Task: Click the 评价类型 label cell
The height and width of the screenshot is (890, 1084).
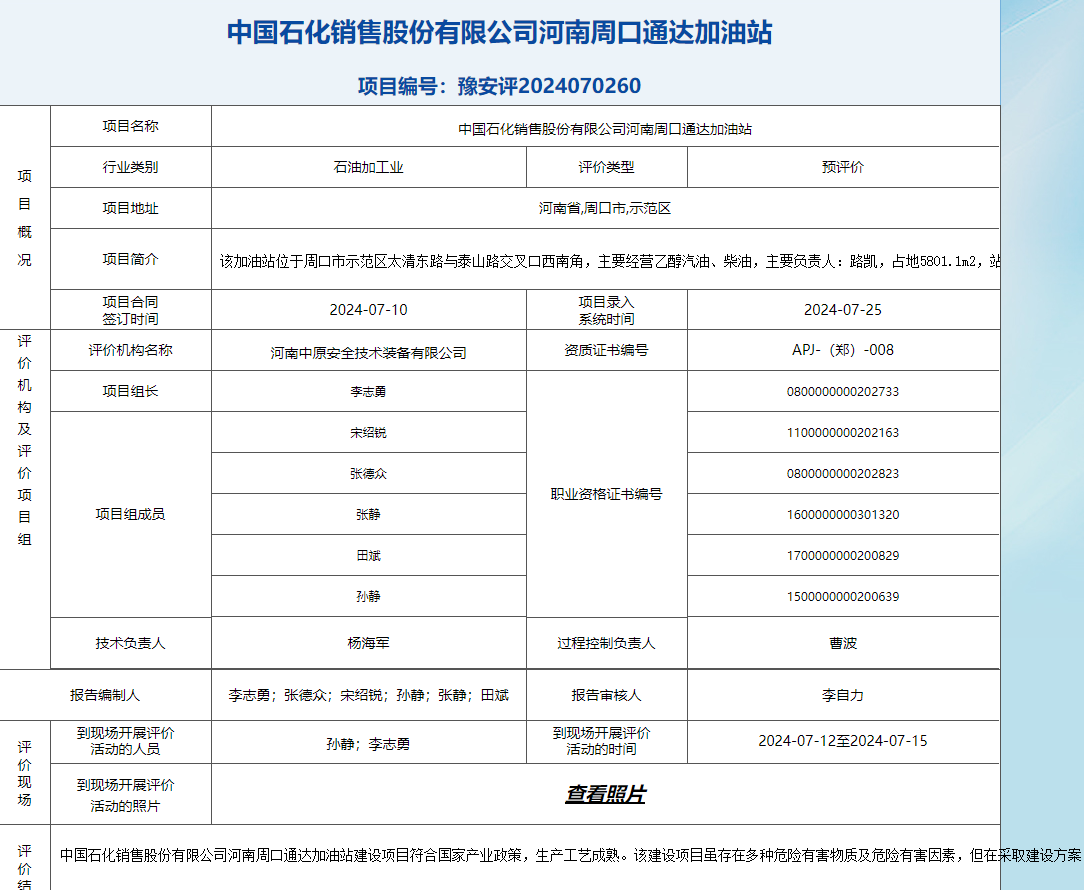Action: [606, 167]
